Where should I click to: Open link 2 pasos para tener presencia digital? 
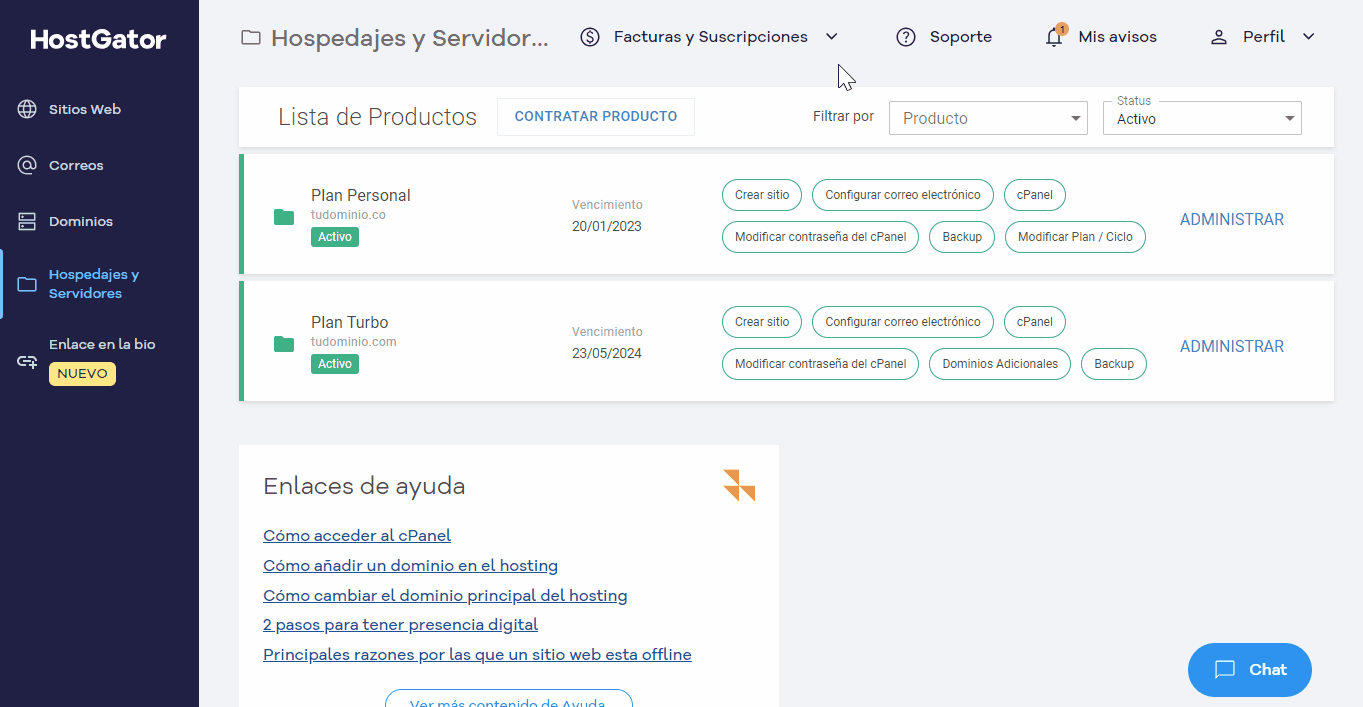click(400, 625)
